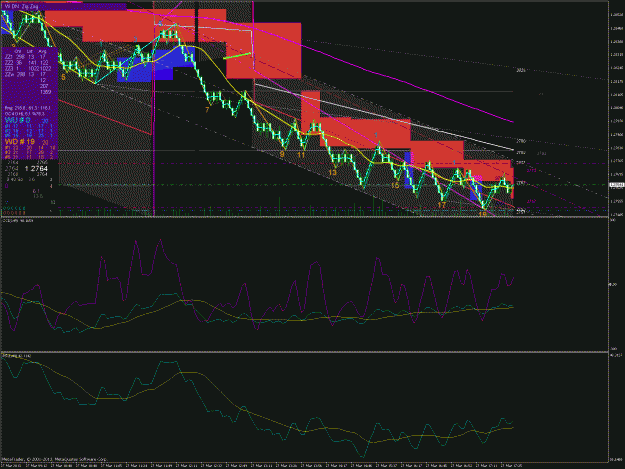Select the short green trend line segment
Image resolution: width=625 pixels, height=469 pixels.
point(237,56)
